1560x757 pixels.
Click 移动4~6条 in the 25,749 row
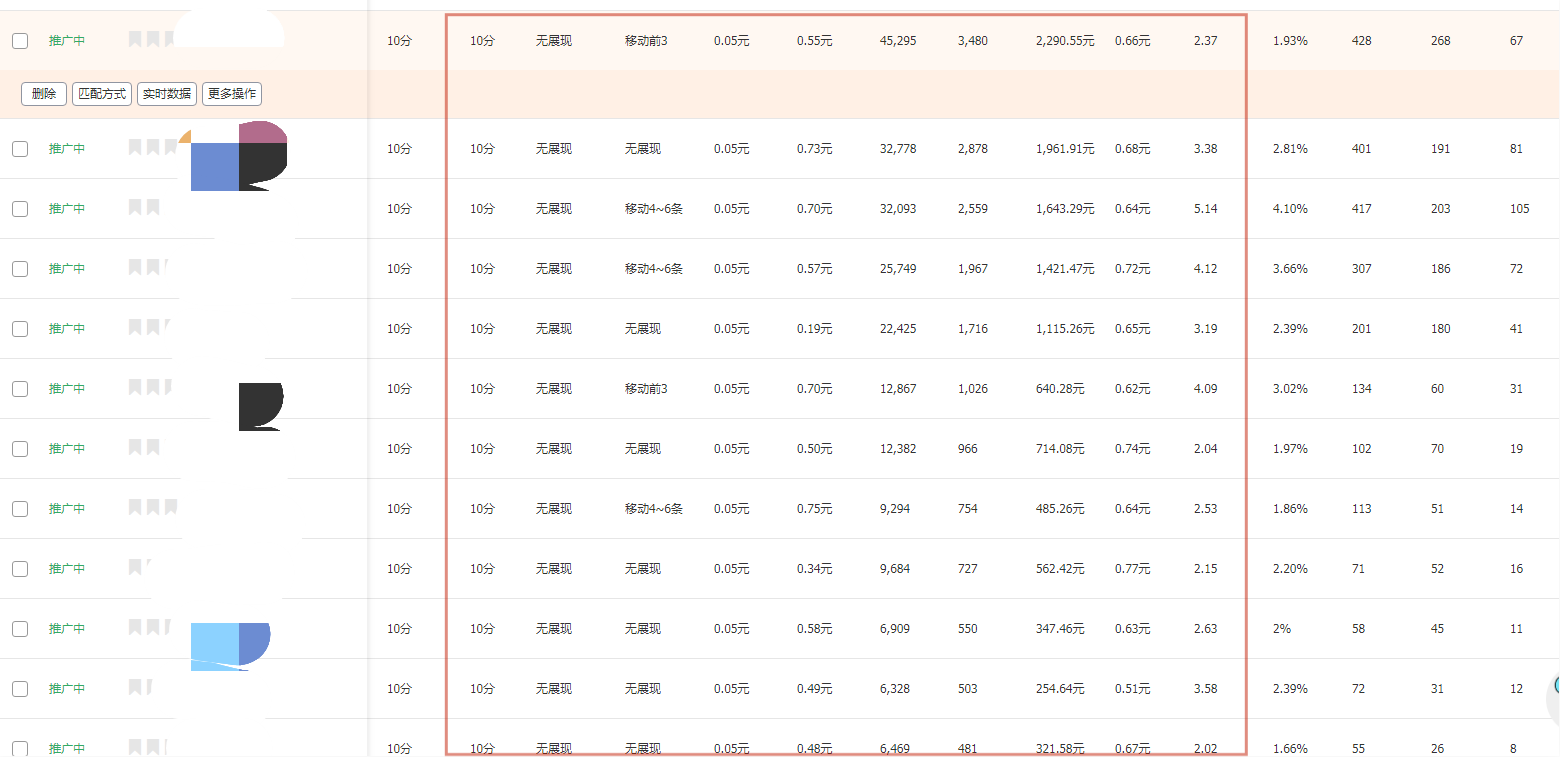point(654,269)
